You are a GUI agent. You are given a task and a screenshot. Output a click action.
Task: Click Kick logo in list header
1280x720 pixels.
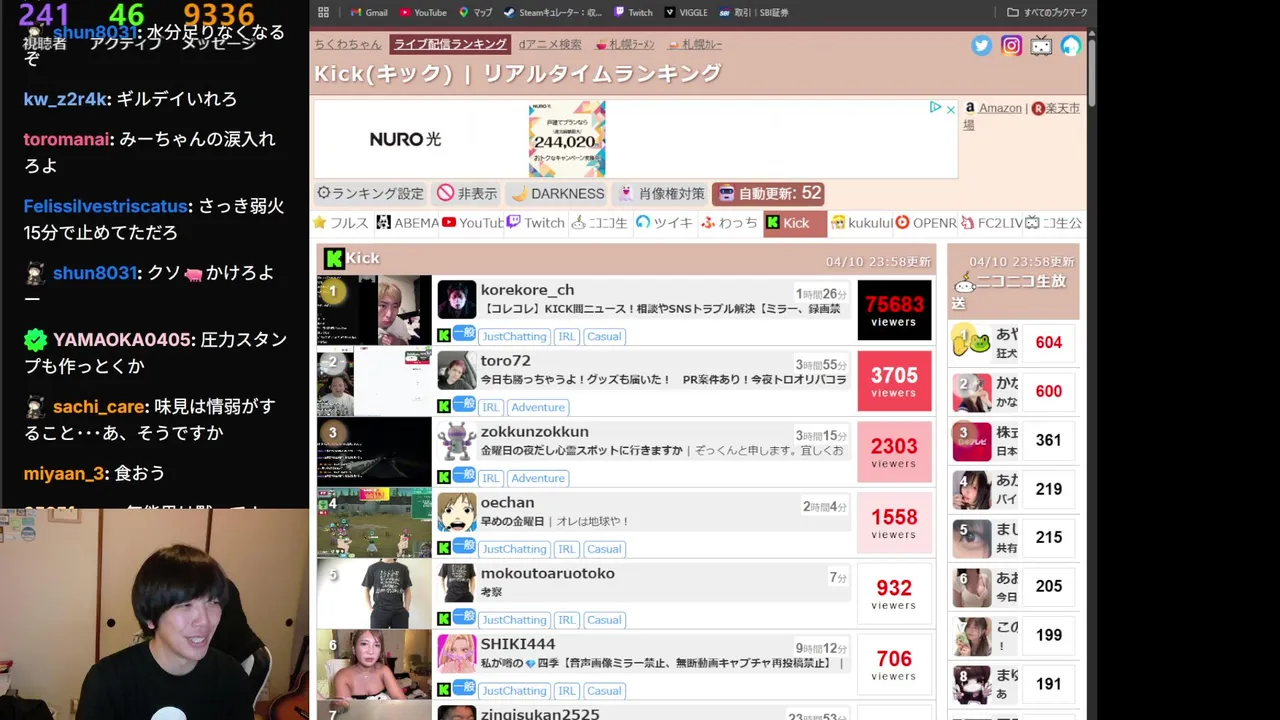coord(334,258)
